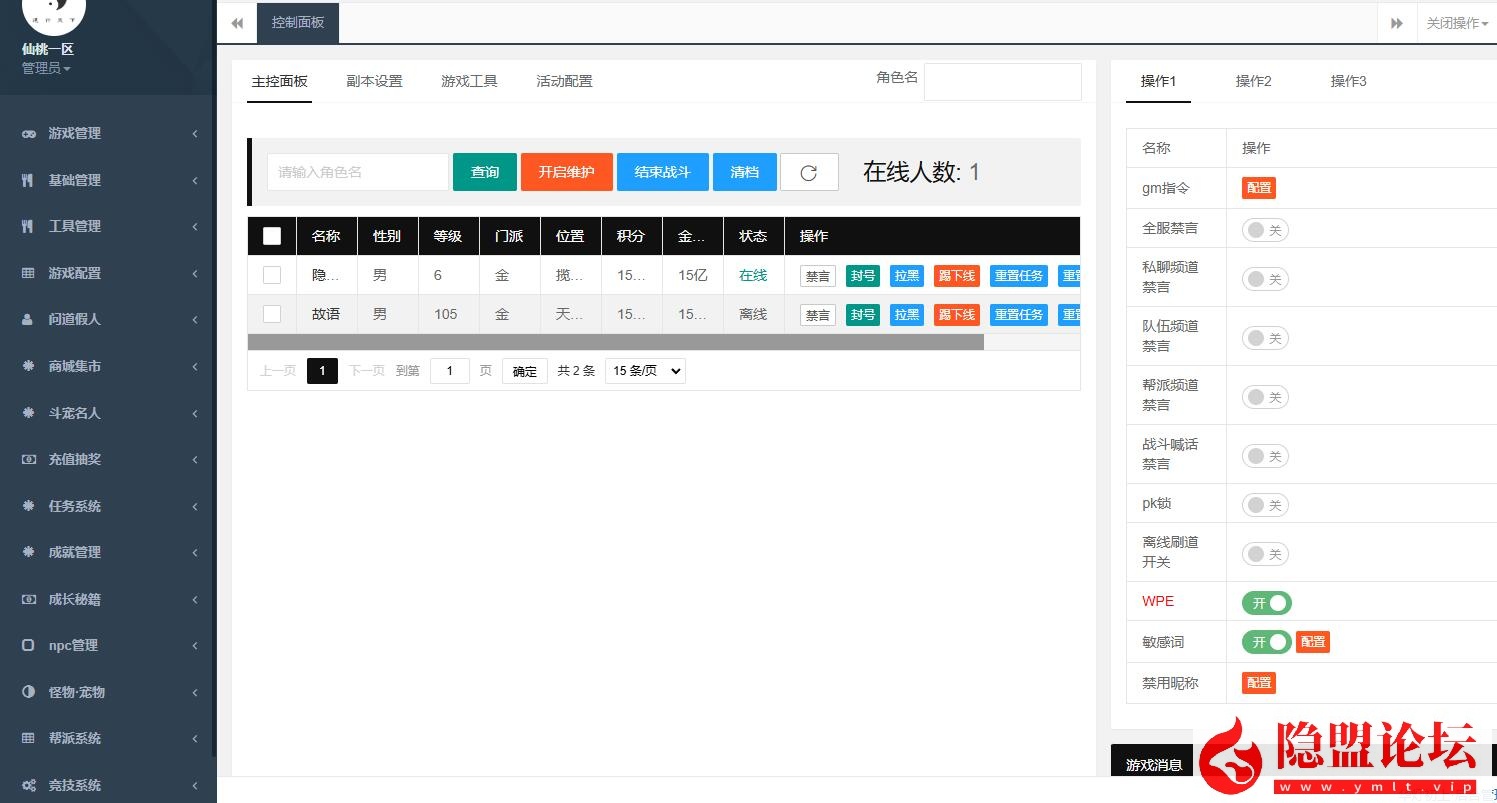The width and height of the screenshot is (1497, 803).
Task: Click the 配置 button for gm指令
Action: [1259, 188]
